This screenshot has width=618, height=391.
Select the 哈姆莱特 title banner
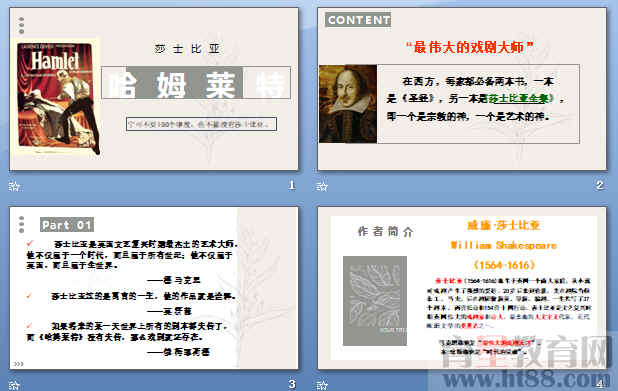pyautogui.click(x=196, y=83)
